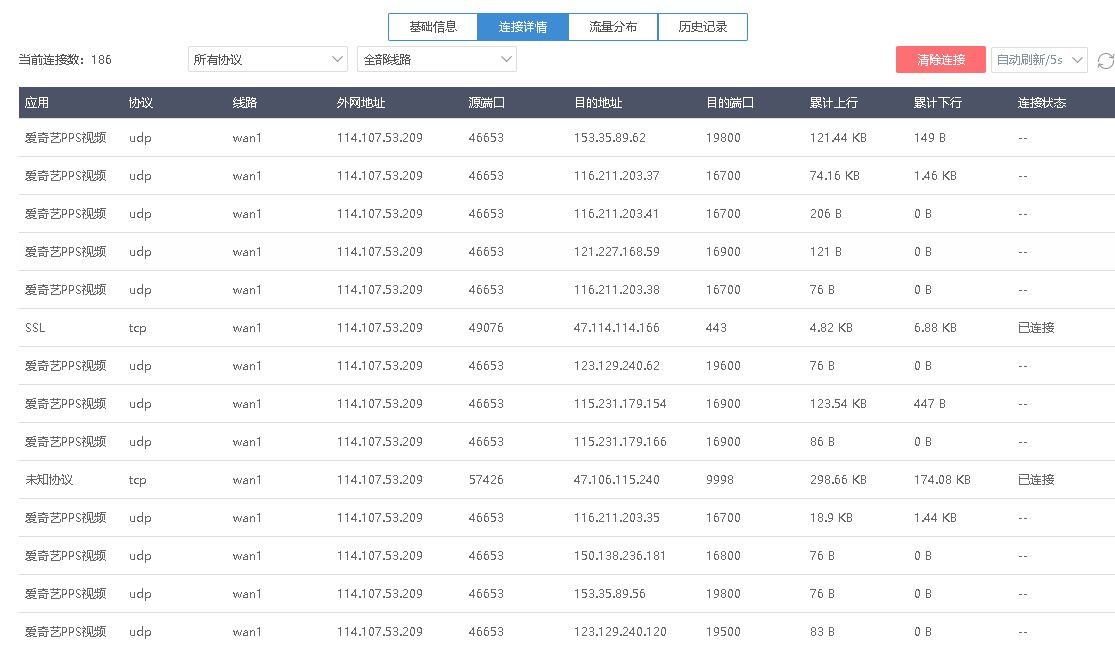Screen dimensions: 1115x649
Task: Click the 未知协议 application cell
Action: [49, 480]
